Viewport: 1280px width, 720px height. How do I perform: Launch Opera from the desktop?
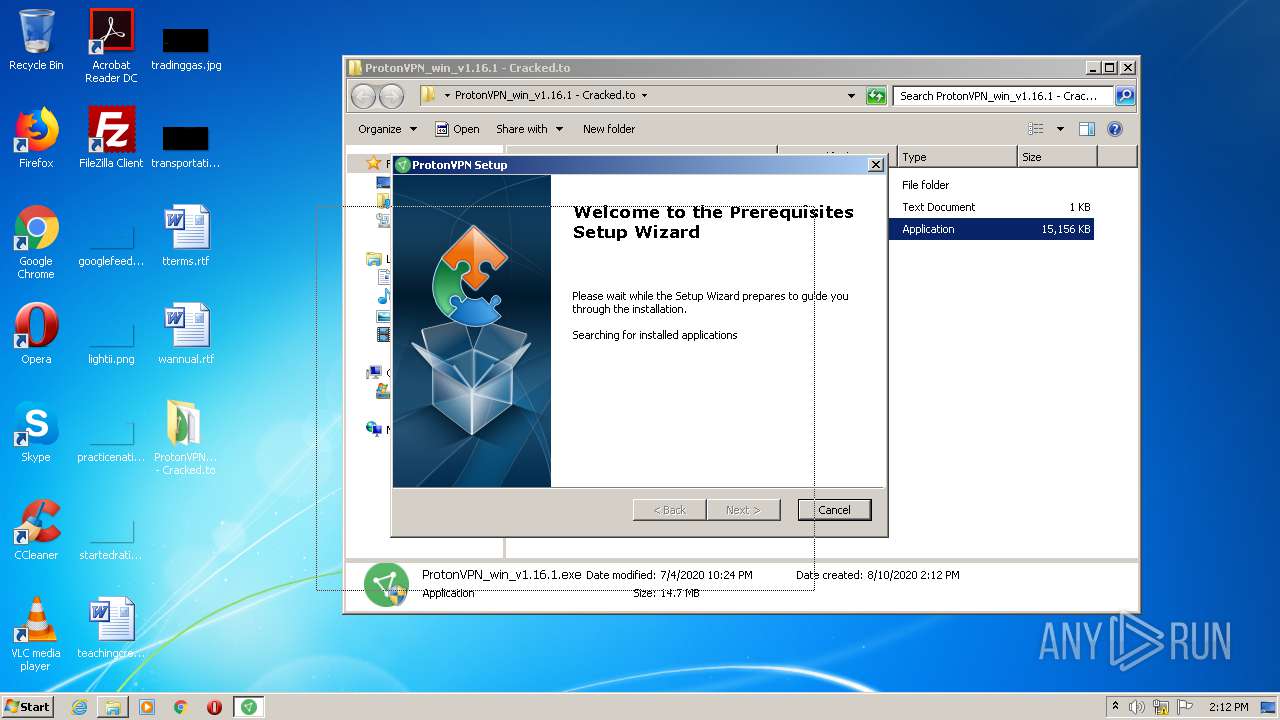pyautogui.click(x=36, y=334)
